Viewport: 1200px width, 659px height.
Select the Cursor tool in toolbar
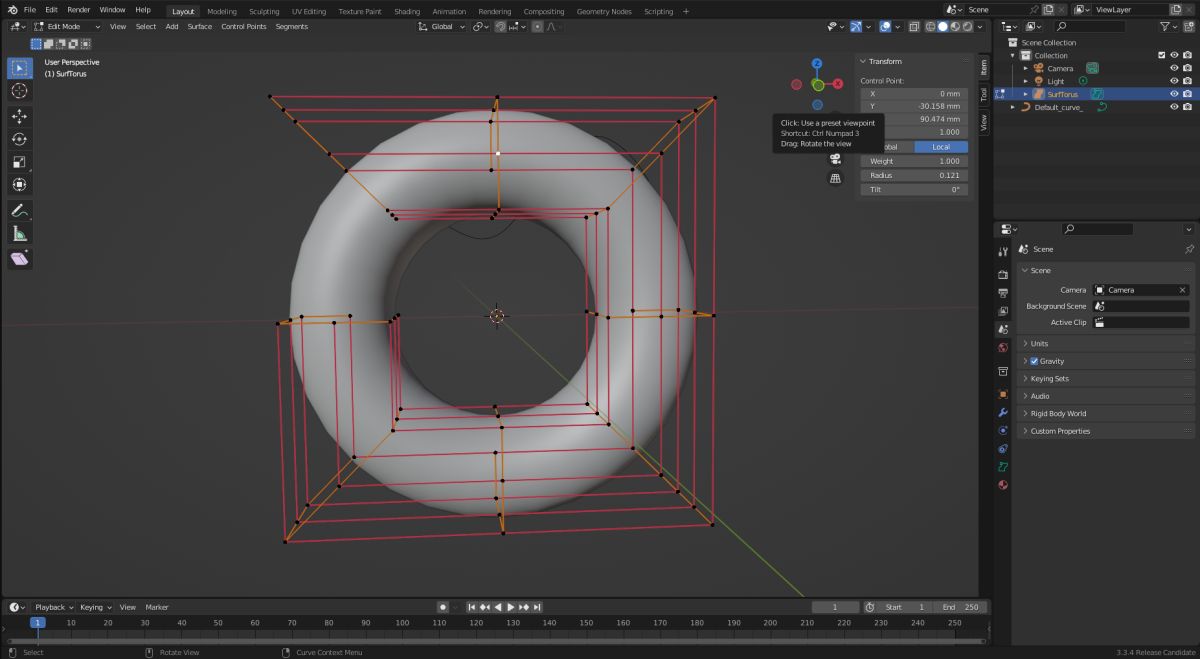pyautogui.click(x=19, y=91)
